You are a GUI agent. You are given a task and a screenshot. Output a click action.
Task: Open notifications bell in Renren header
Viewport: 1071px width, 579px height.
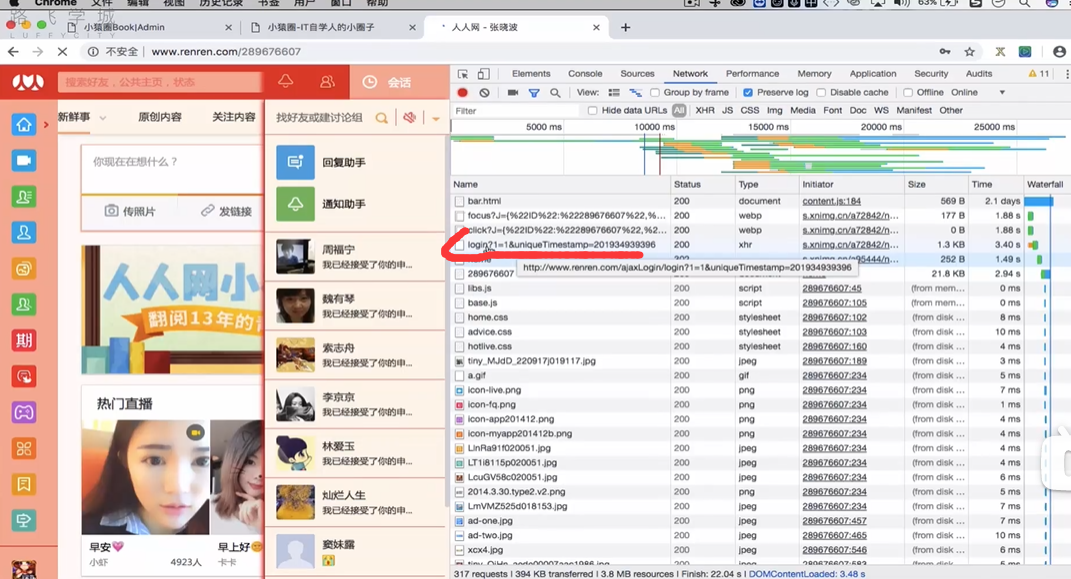tap(286, 81)
